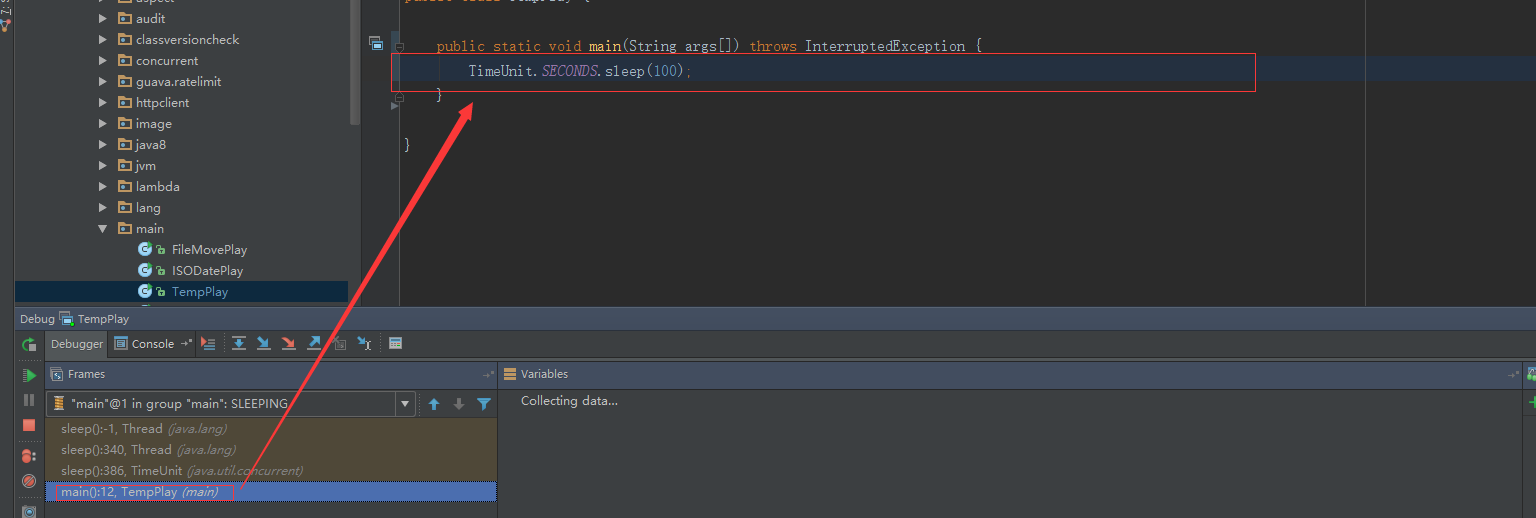This screenshot has width=1536, height=518.
Task: Collapse the main package folder
Action: pos(103,229)
